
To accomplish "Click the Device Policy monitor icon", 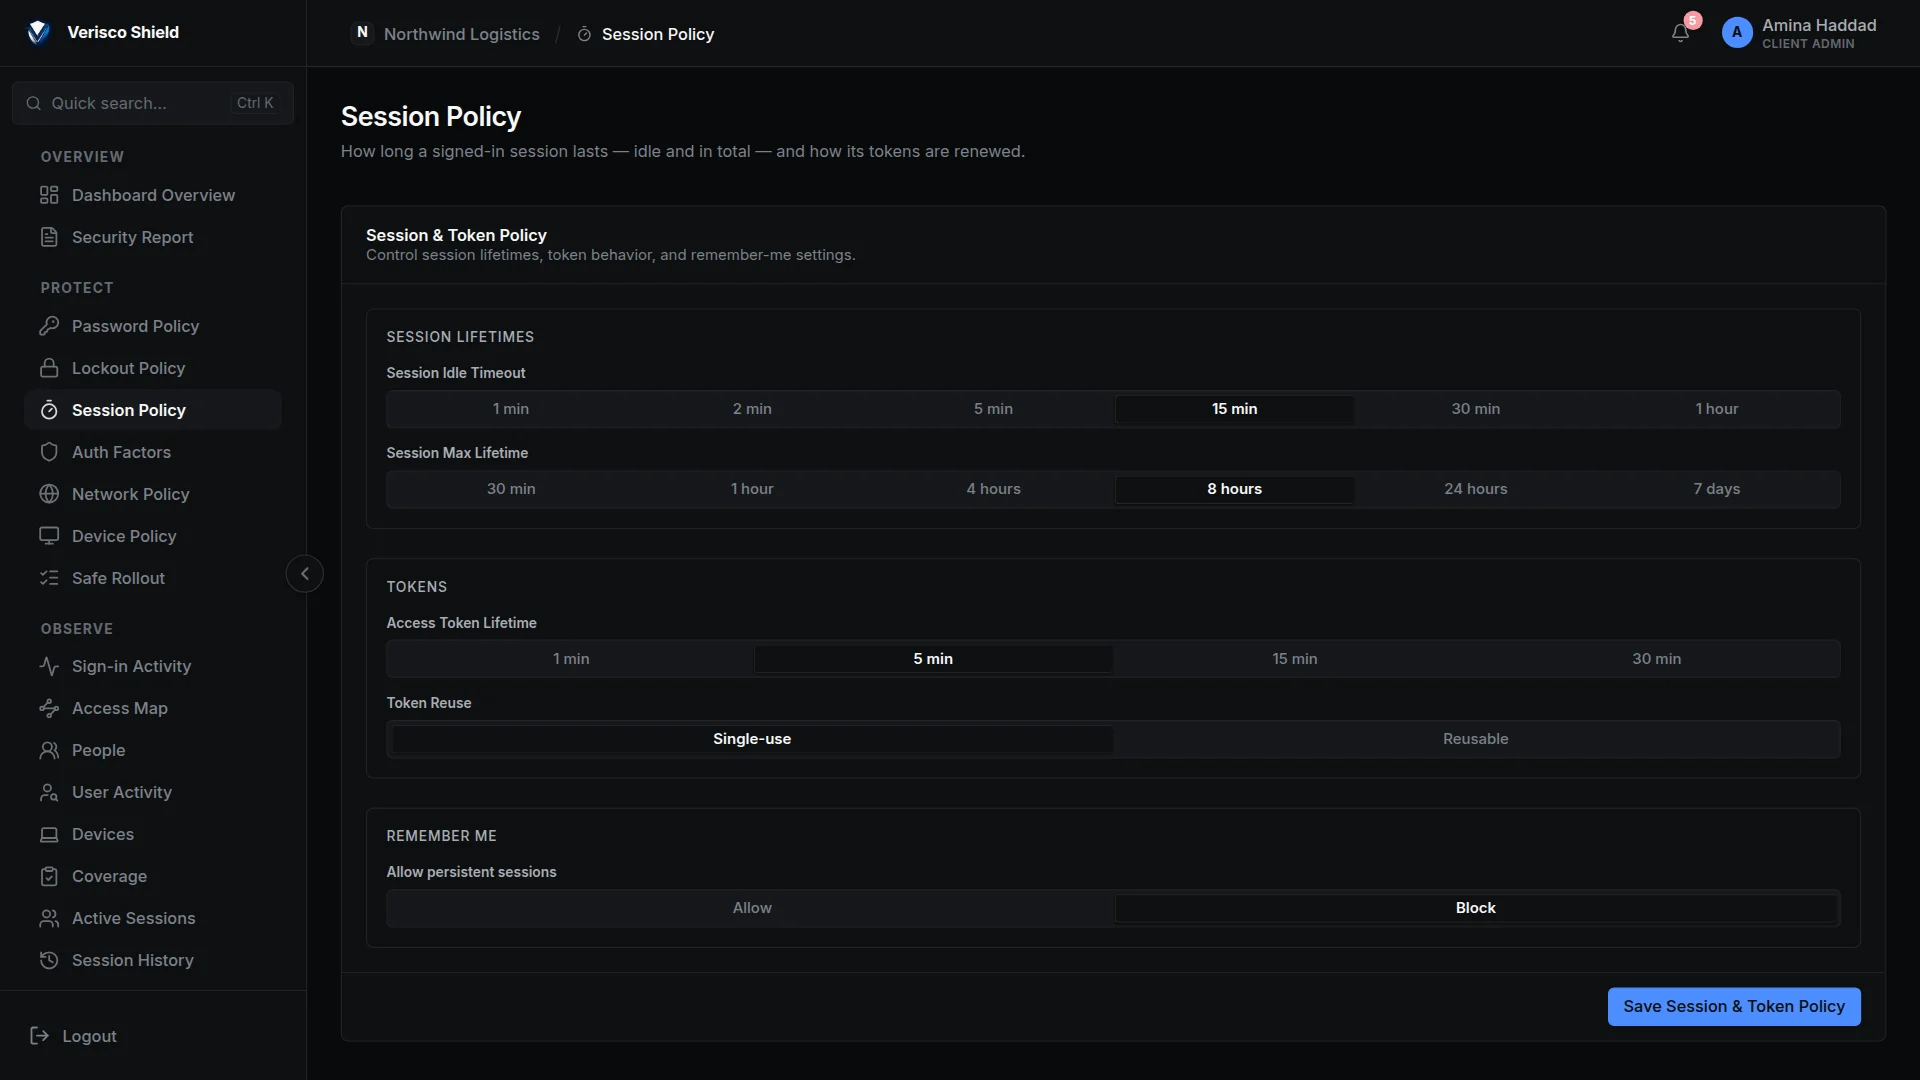I will tap(49, 536).
